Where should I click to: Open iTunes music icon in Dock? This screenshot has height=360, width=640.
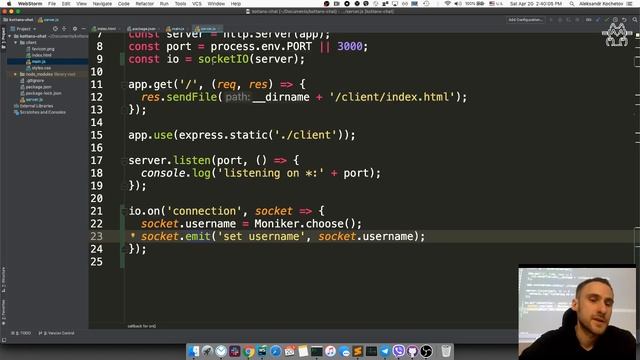330,351
